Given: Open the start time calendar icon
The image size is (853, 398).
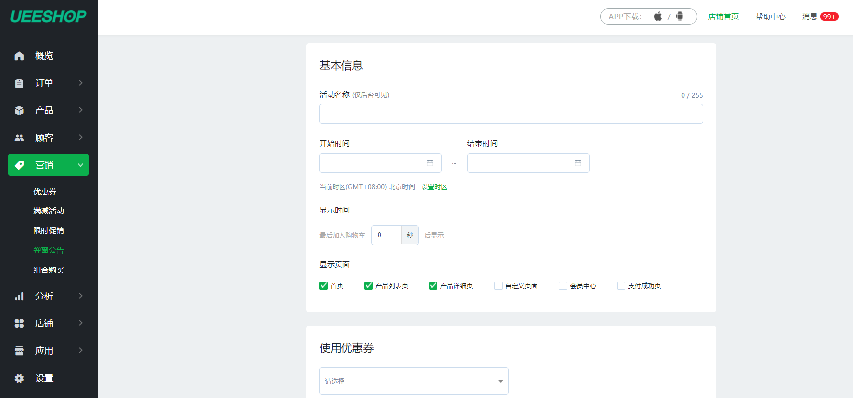Looking at the screenshot, I should (x=430, y=163).
